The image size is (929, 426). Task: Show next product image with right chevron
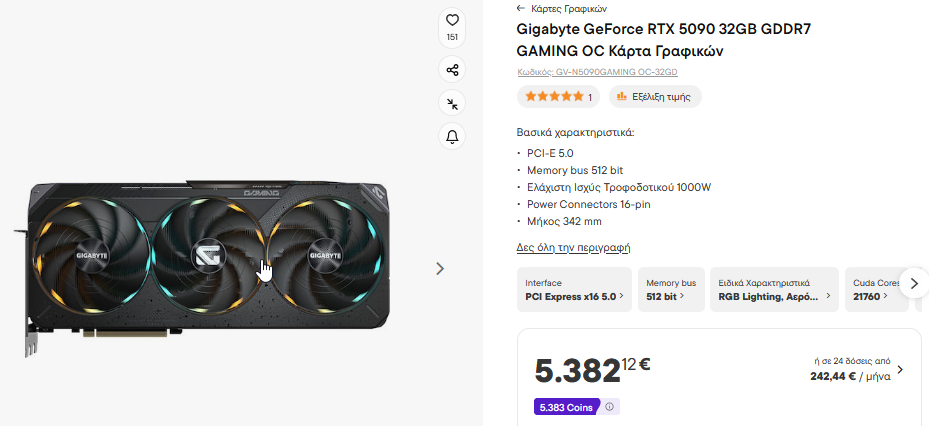pyautogui.click(x=440, y=268)
